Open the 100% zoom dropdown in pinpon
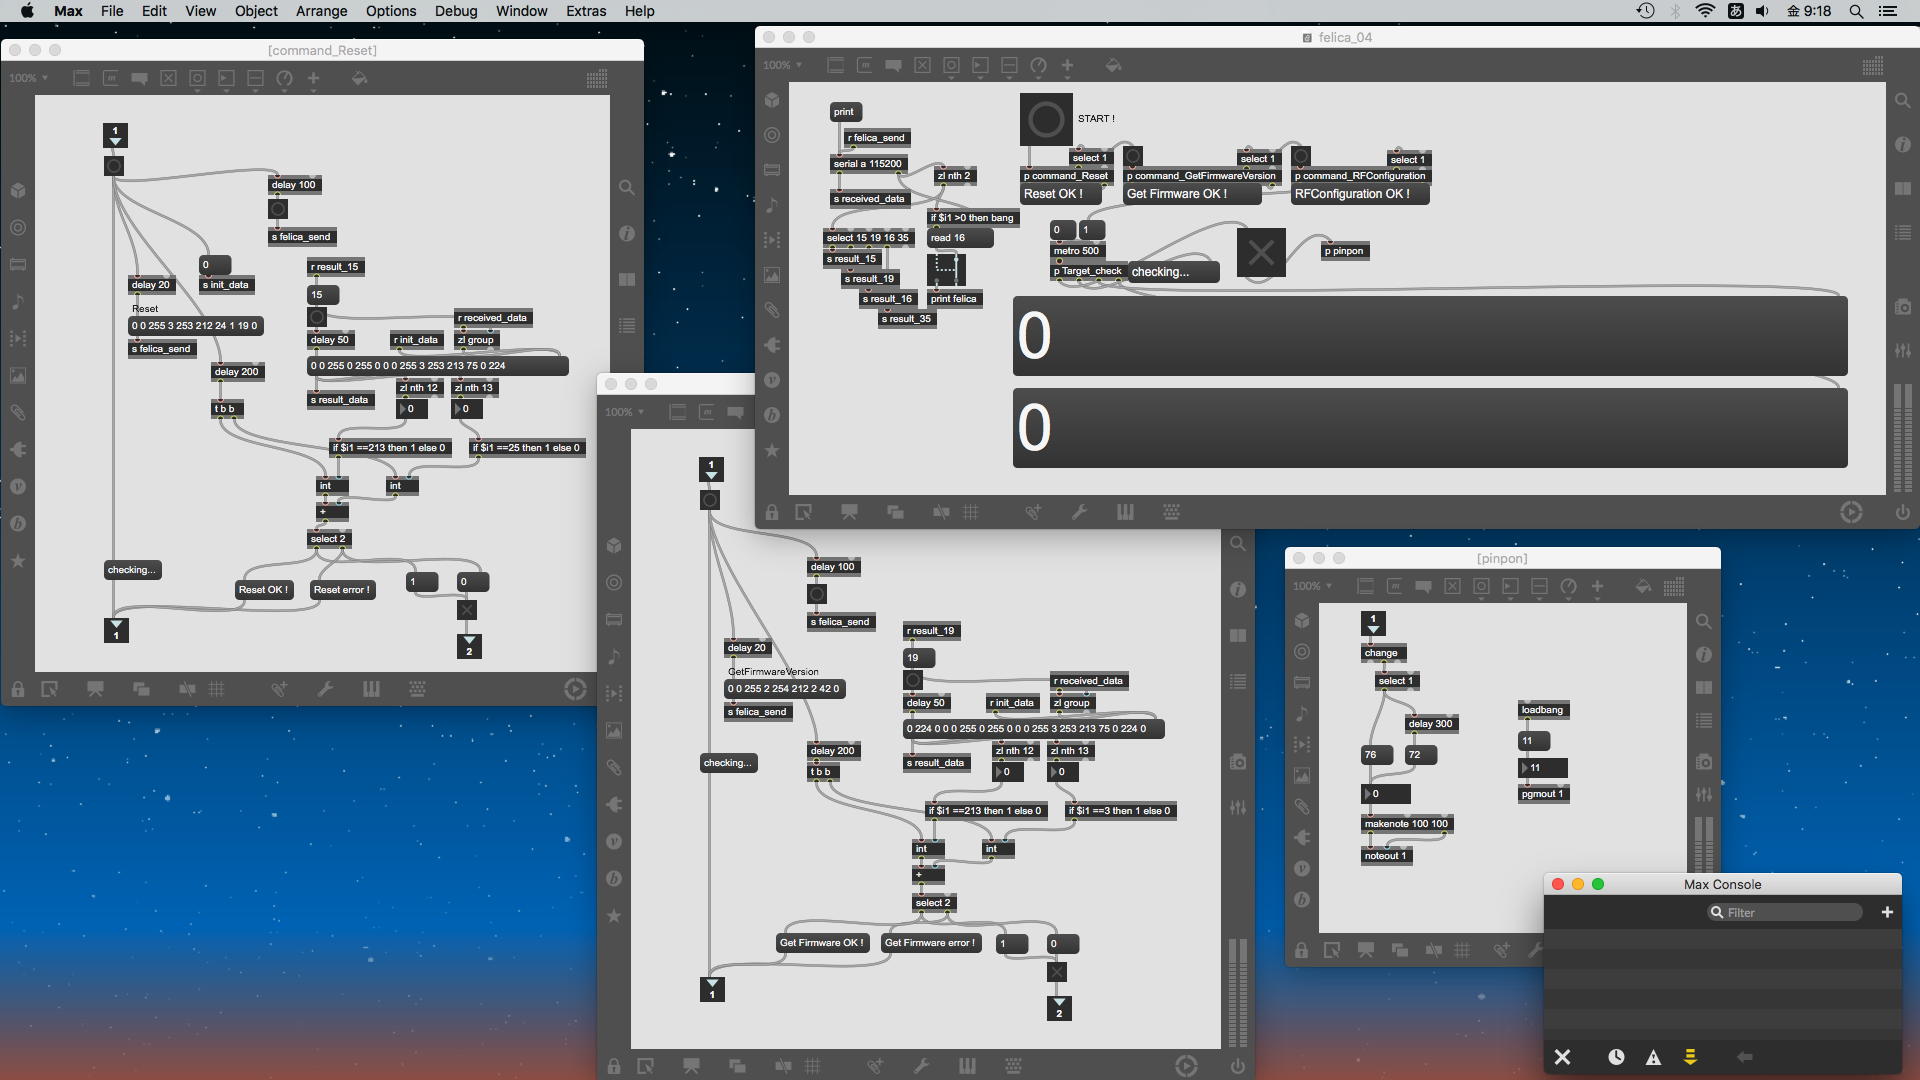 1312,586
